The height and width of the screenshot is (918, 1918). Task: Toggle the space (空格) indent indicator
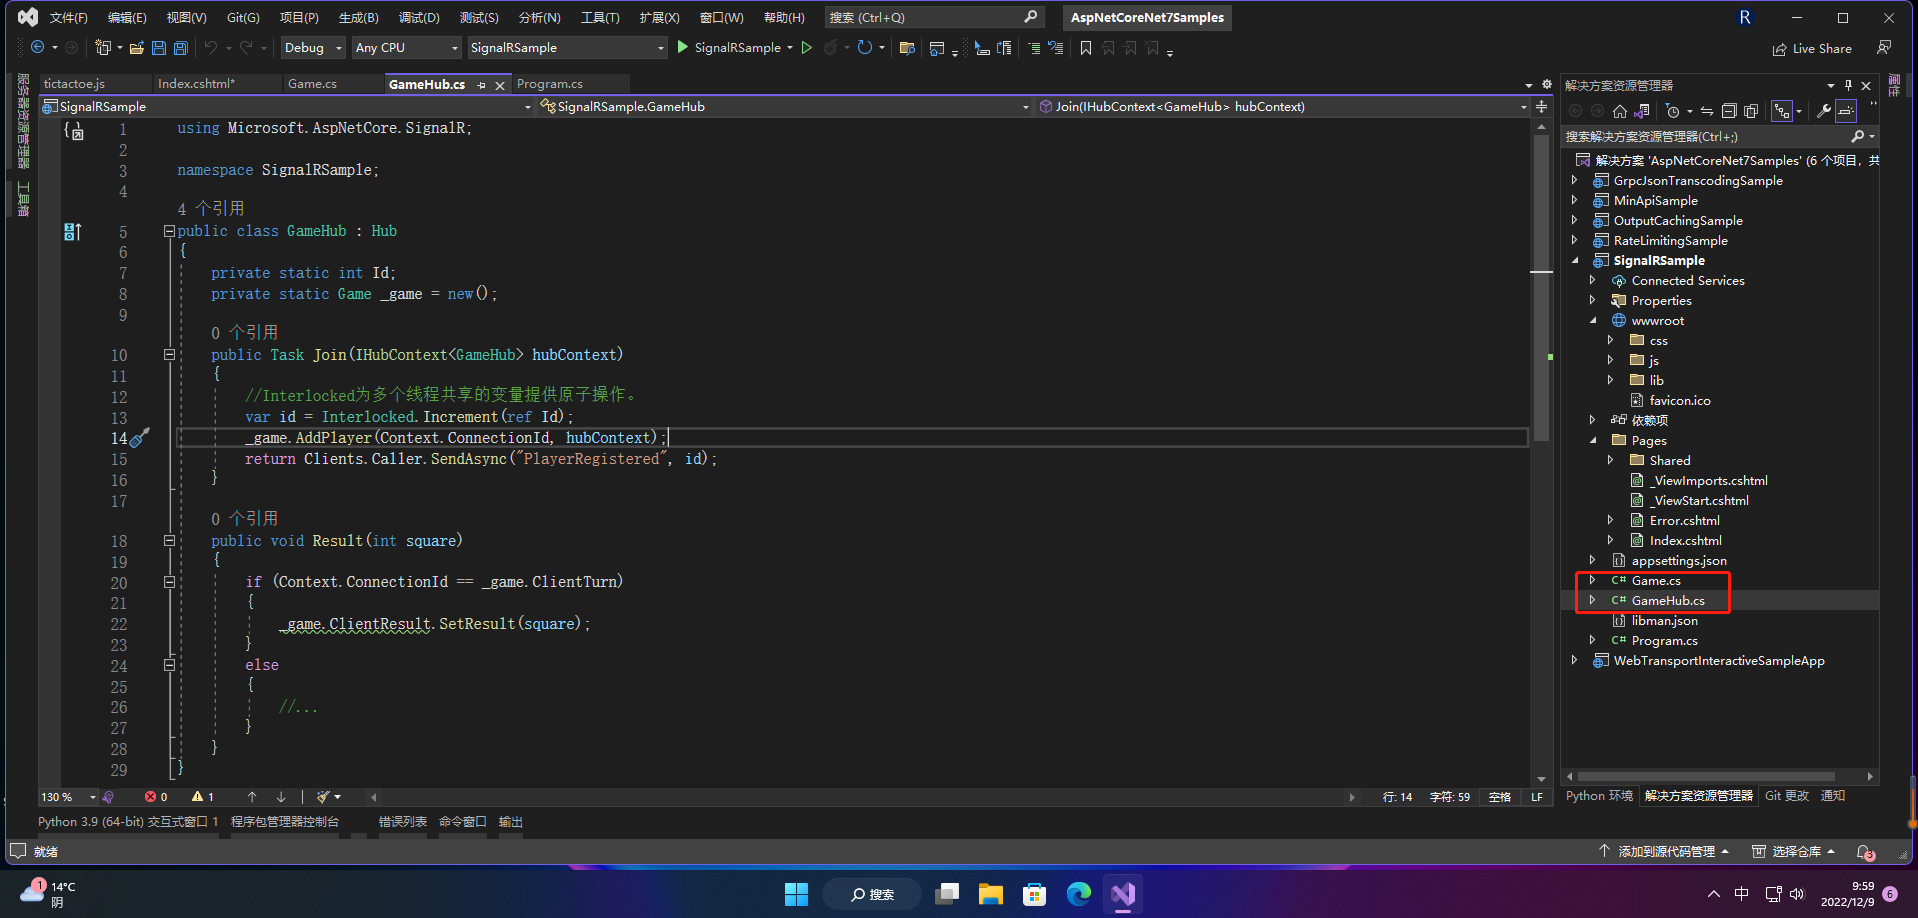[x=1499, y=797]
